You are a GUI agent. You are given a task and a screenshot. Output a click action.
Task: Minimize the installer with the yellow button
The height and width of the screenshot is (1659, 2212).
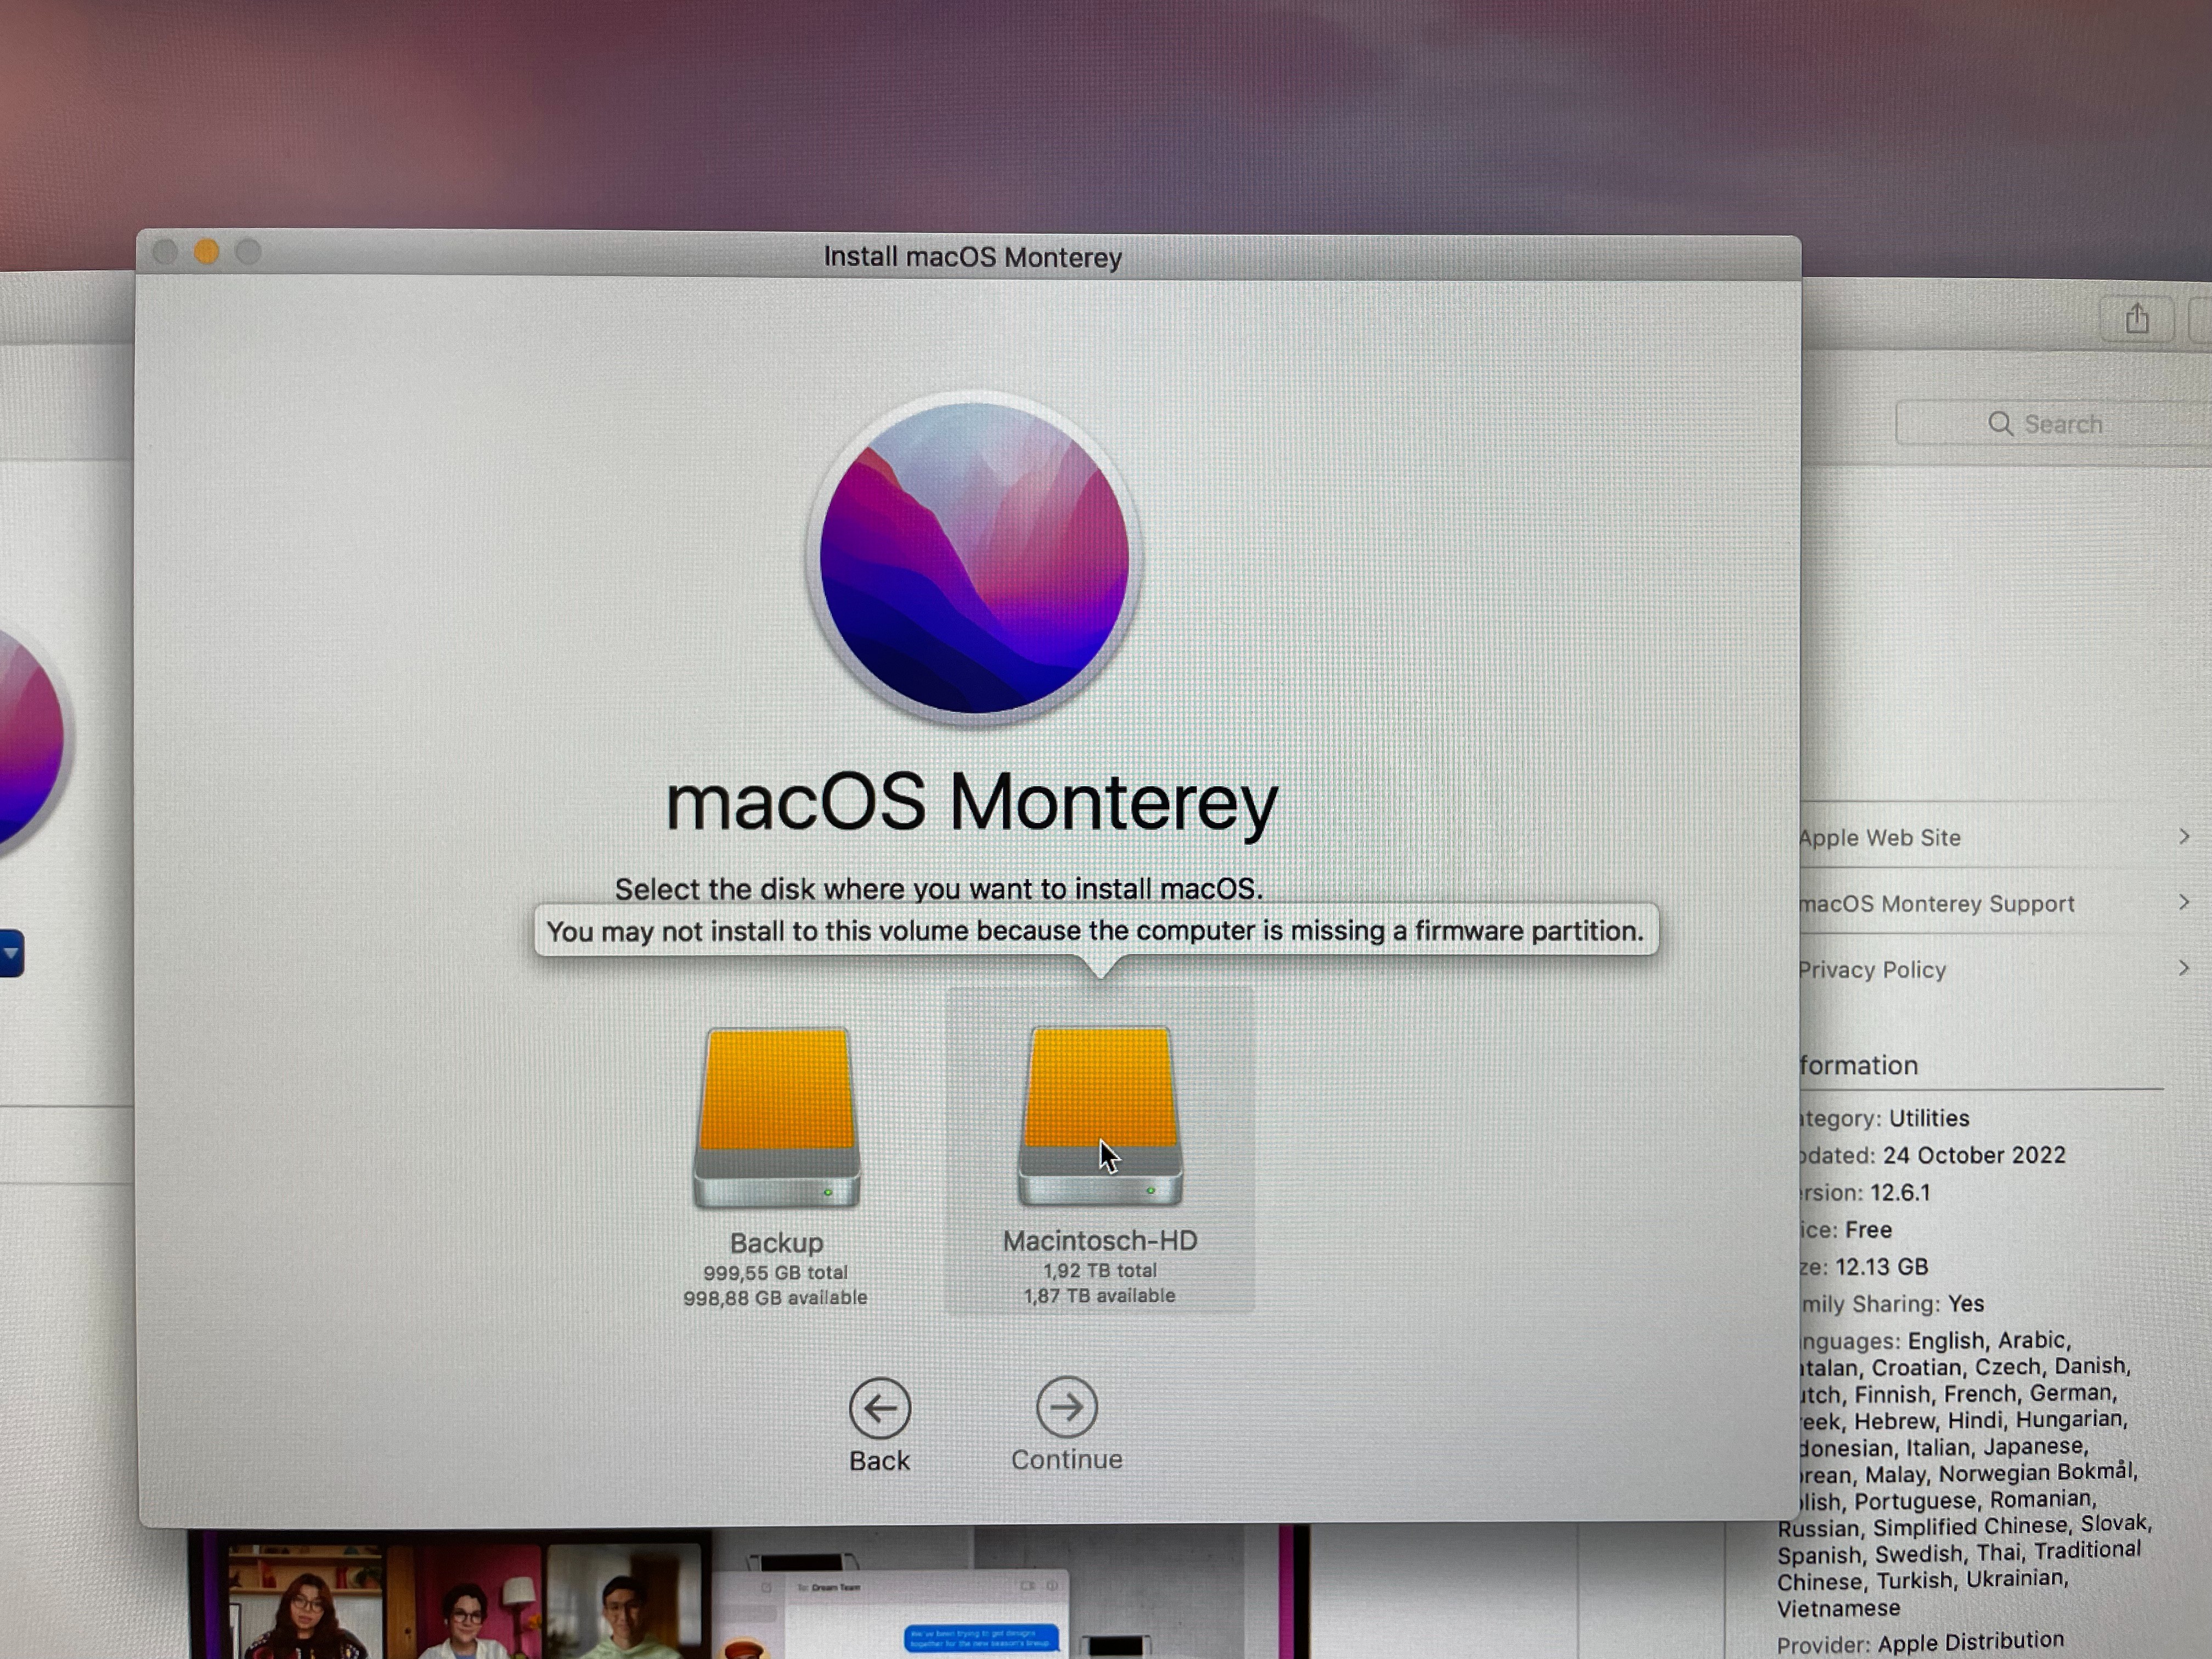pos(207,252)
